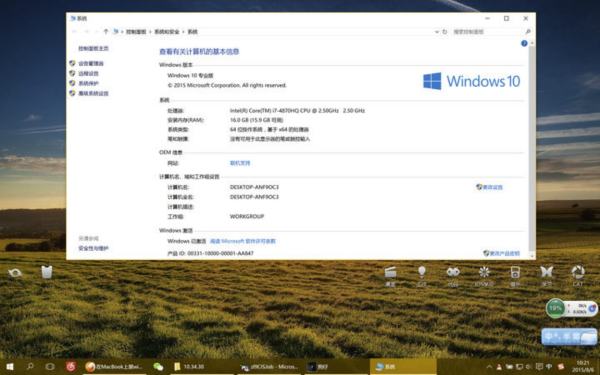The height and width of the screenshot is (375, 600).
Task: Click the Change settings link near computer name
Action: pos(489,187)
